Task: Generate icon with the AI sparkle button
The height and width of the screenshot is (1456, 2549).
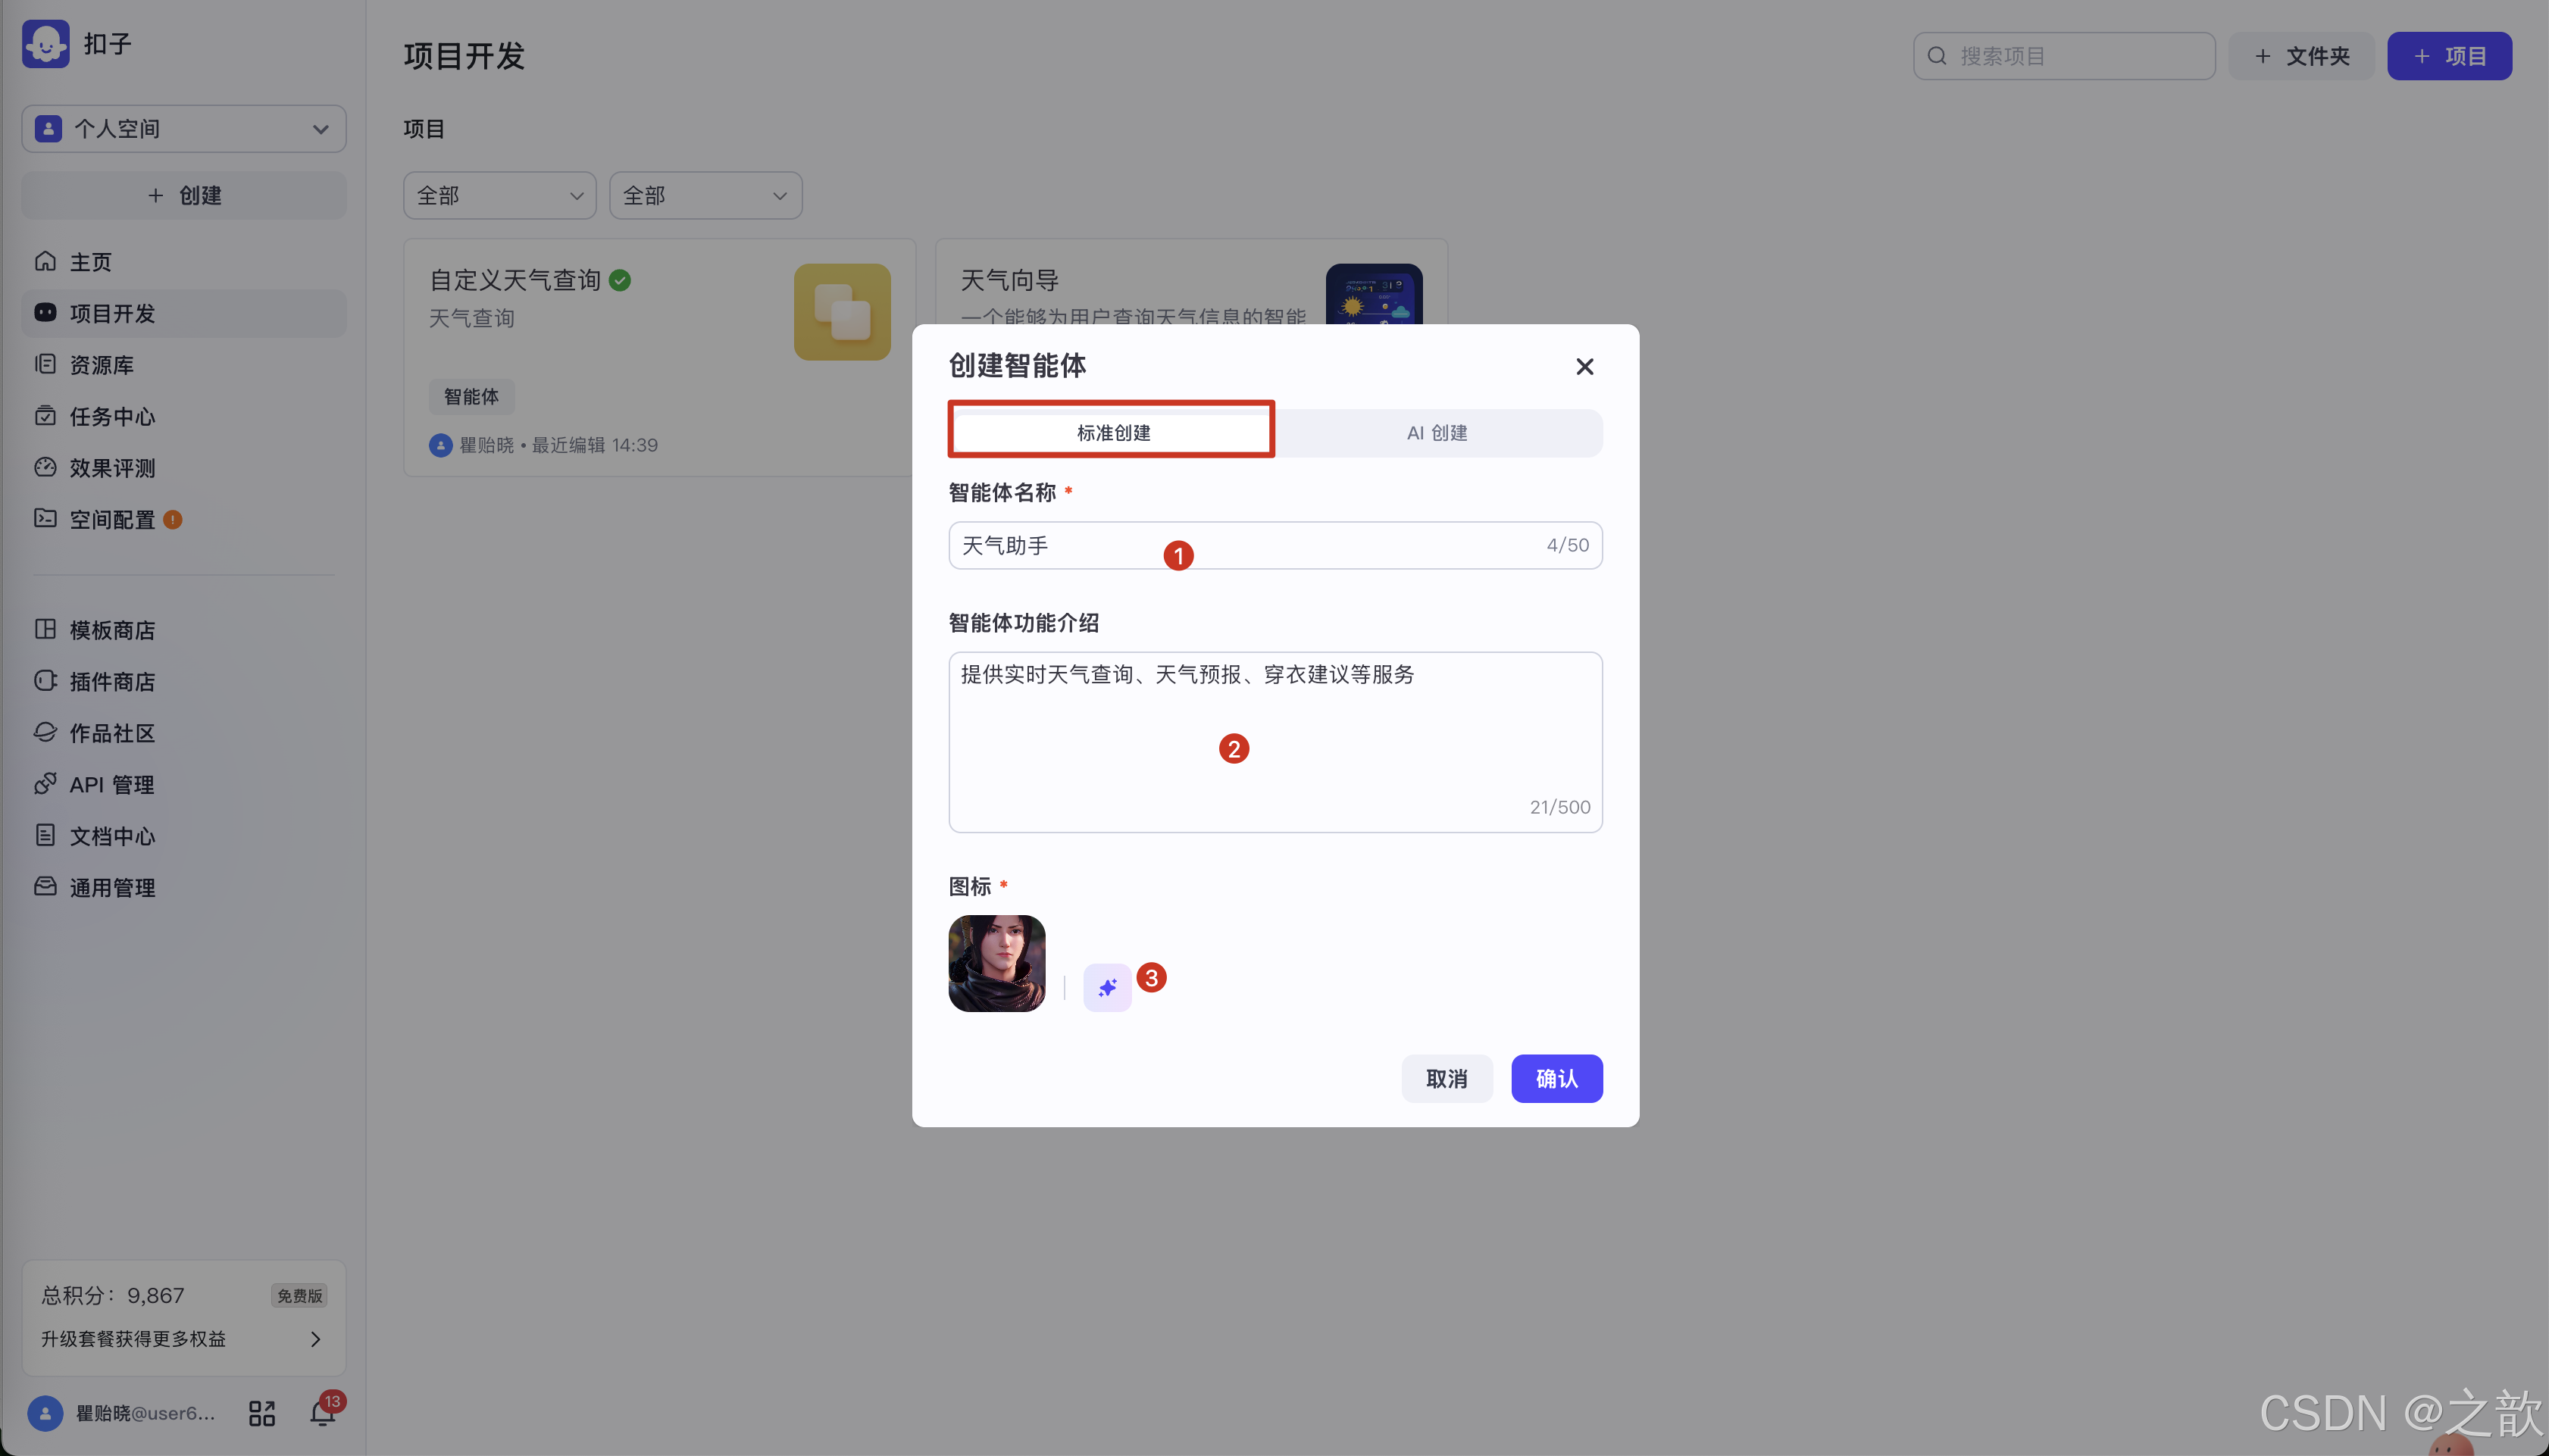Action: 1106,987
